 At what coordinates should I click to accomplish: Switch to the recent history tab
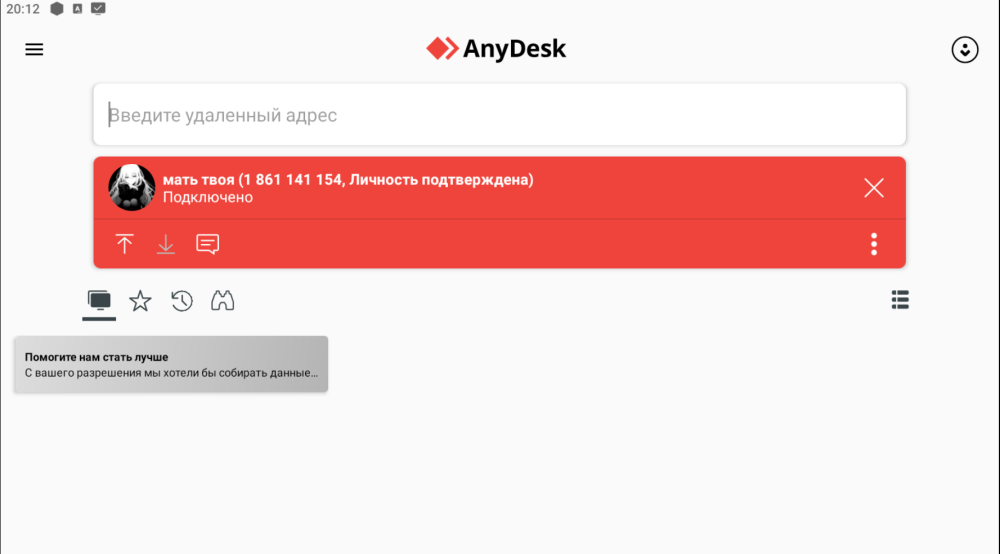point(182,301)
